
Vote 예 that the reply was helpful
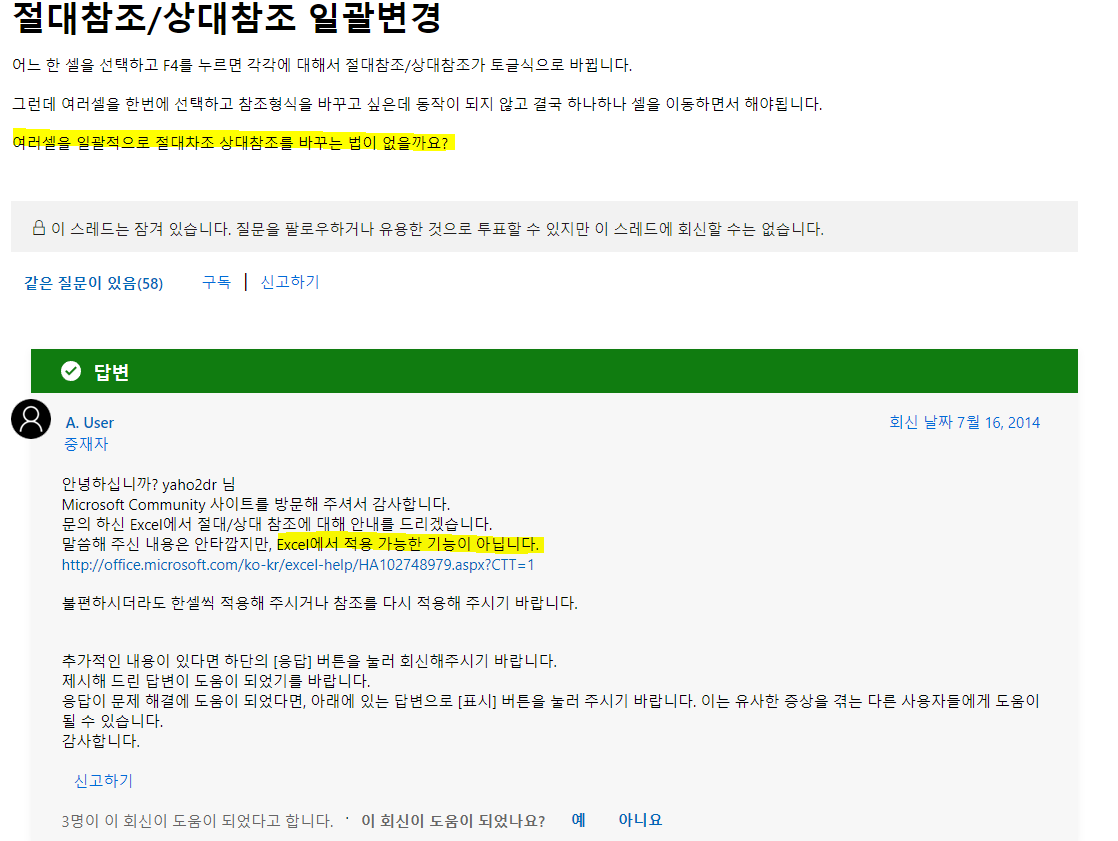point(578,820)
